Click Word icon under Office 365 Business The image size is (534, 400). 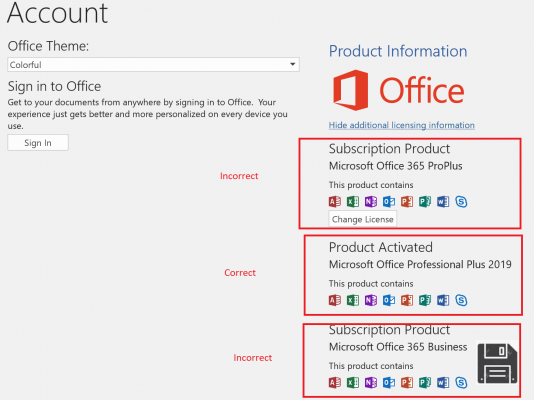(x=443, y=383)
